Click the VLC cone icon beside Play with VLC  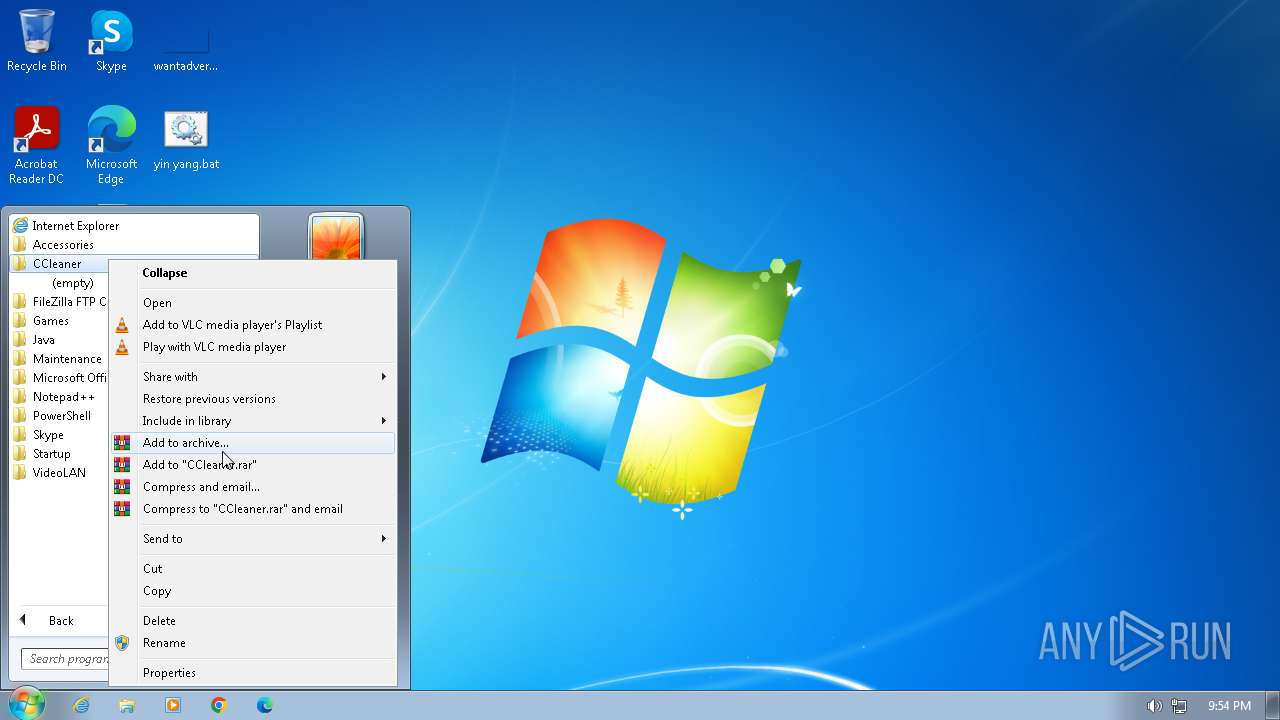point(122,347)
